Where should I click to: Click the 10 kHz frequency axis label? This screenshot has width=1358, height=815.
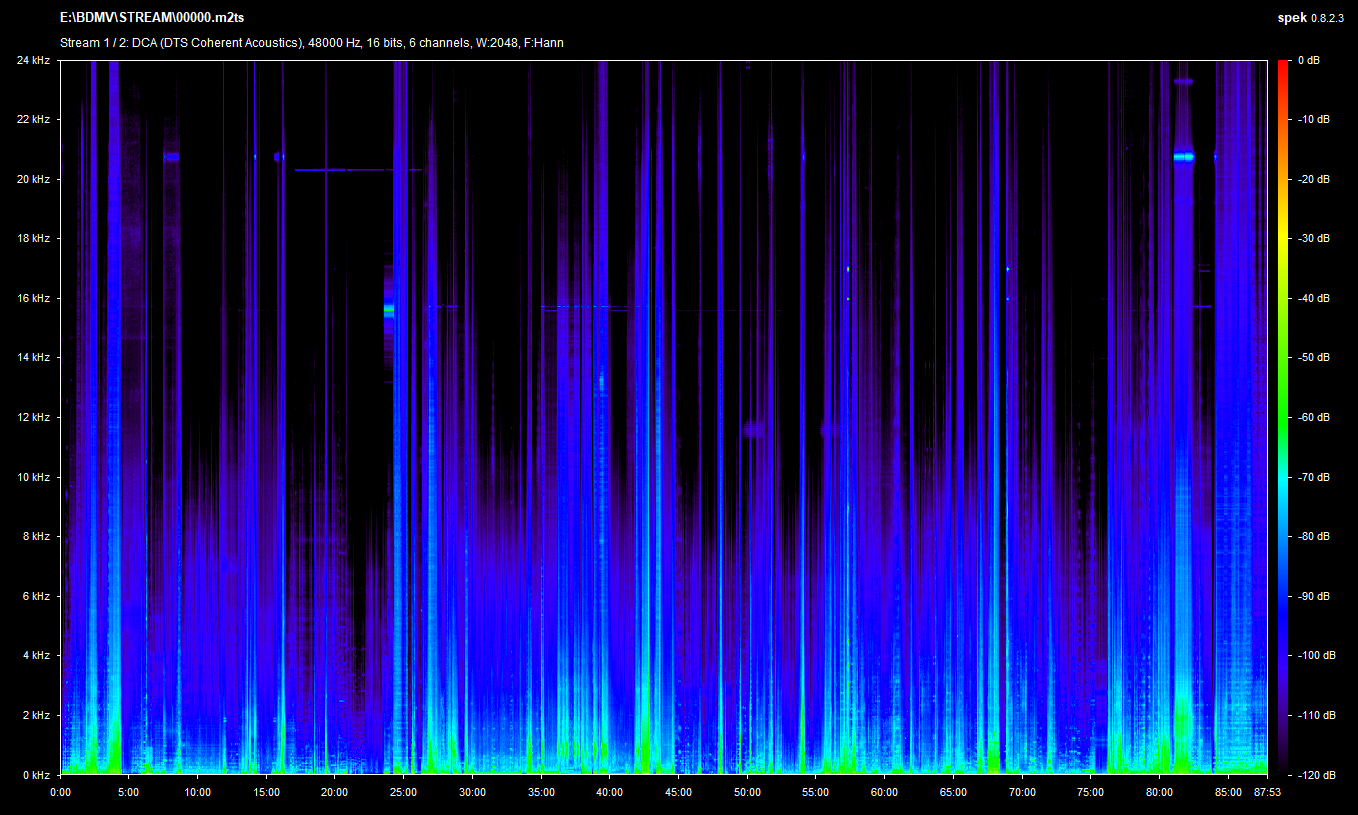coord(33,477)
